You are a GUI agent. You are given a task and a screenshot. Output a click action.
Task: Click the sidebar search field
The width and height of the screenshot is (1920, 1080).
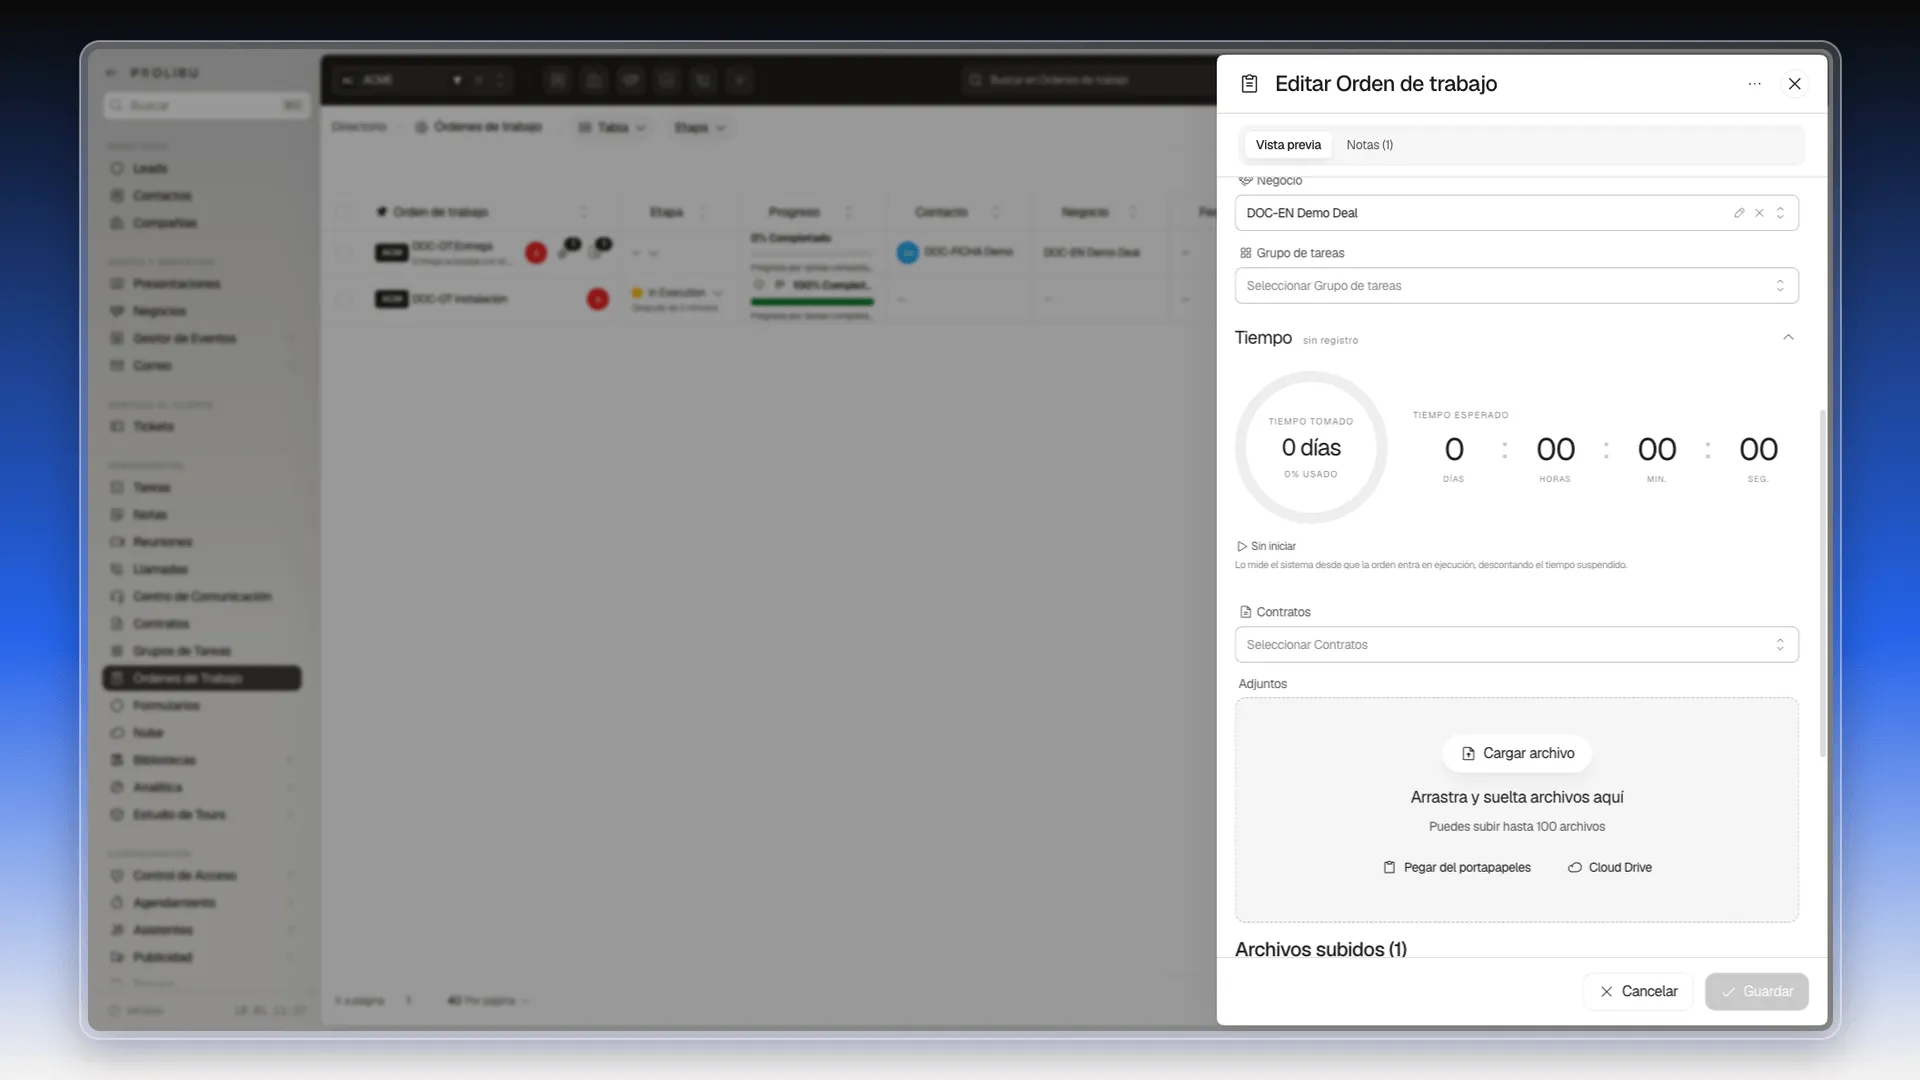coord(206,106)
